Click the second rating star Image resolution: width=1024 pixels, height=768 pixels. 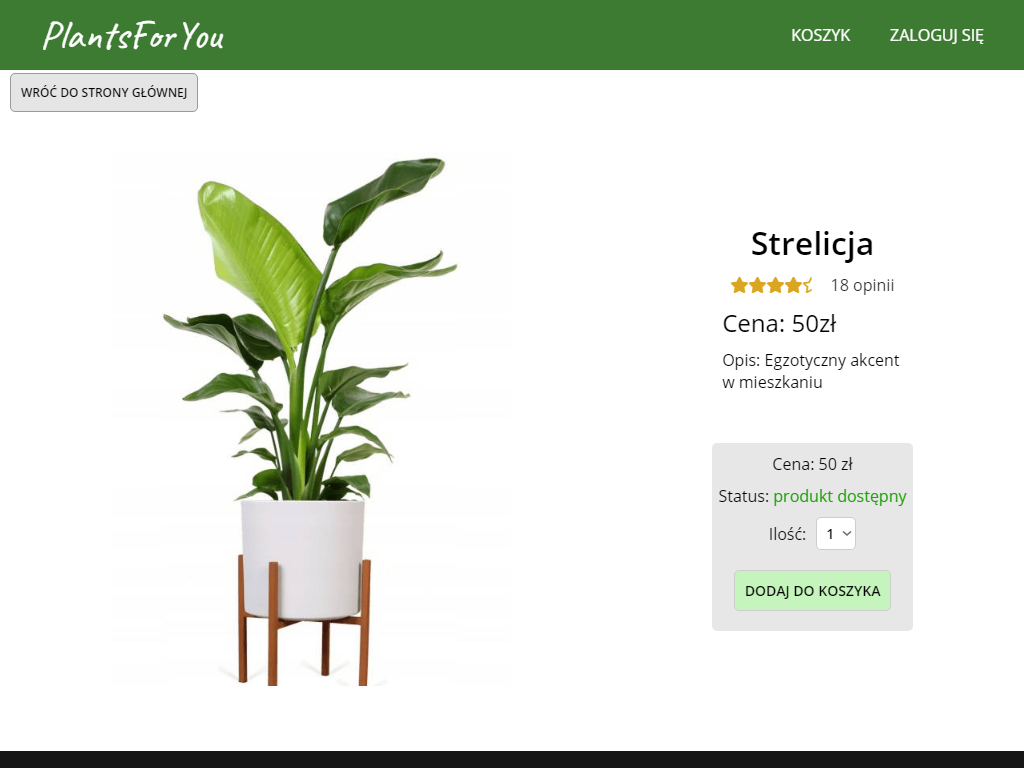(x=758, y=285)
